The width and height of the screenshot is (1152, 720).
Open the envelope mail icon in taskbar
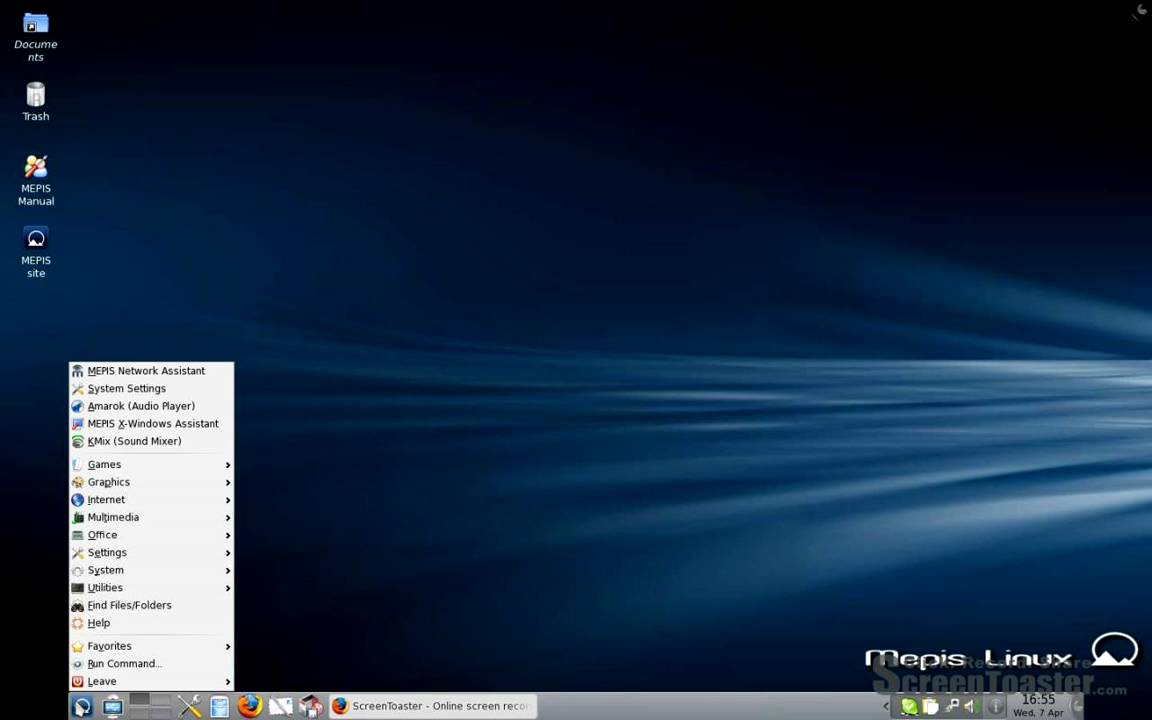(281, 707)
